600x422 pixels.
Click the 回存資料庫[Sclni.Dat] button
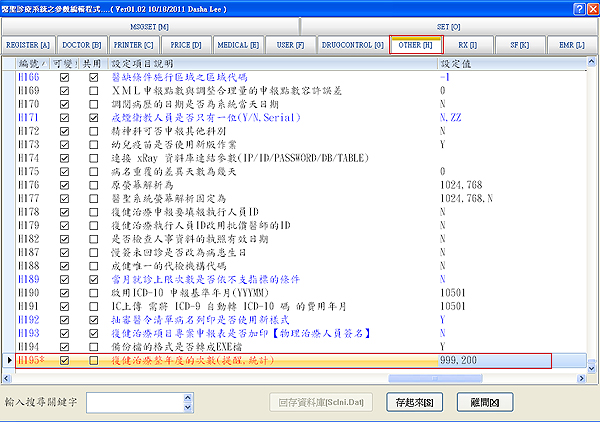click(319, 403)
